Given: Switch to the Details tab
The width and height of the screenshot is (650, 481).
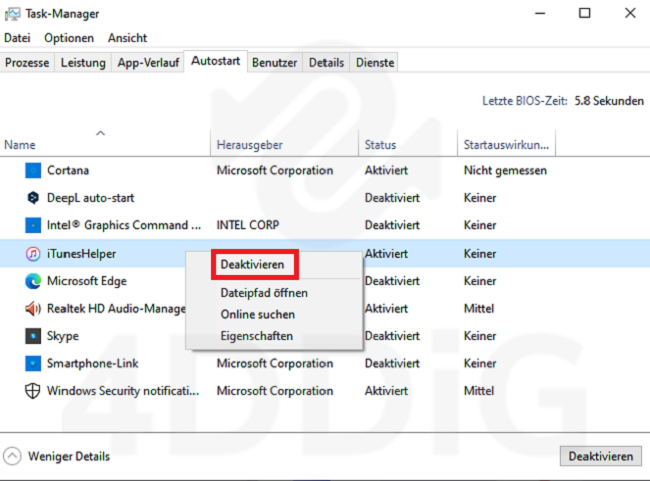Looking at the screenshot, I should [x=326, y=63].
